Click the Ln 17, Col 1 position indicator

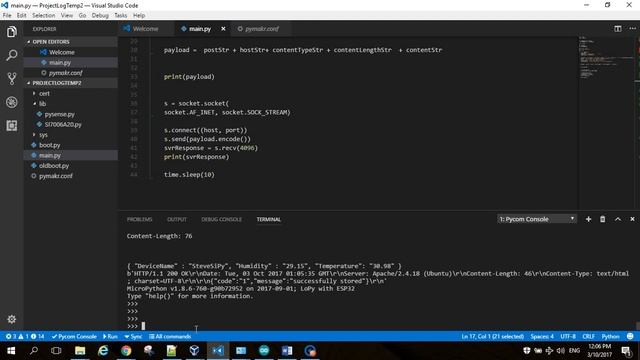click(x=493, y=336)
